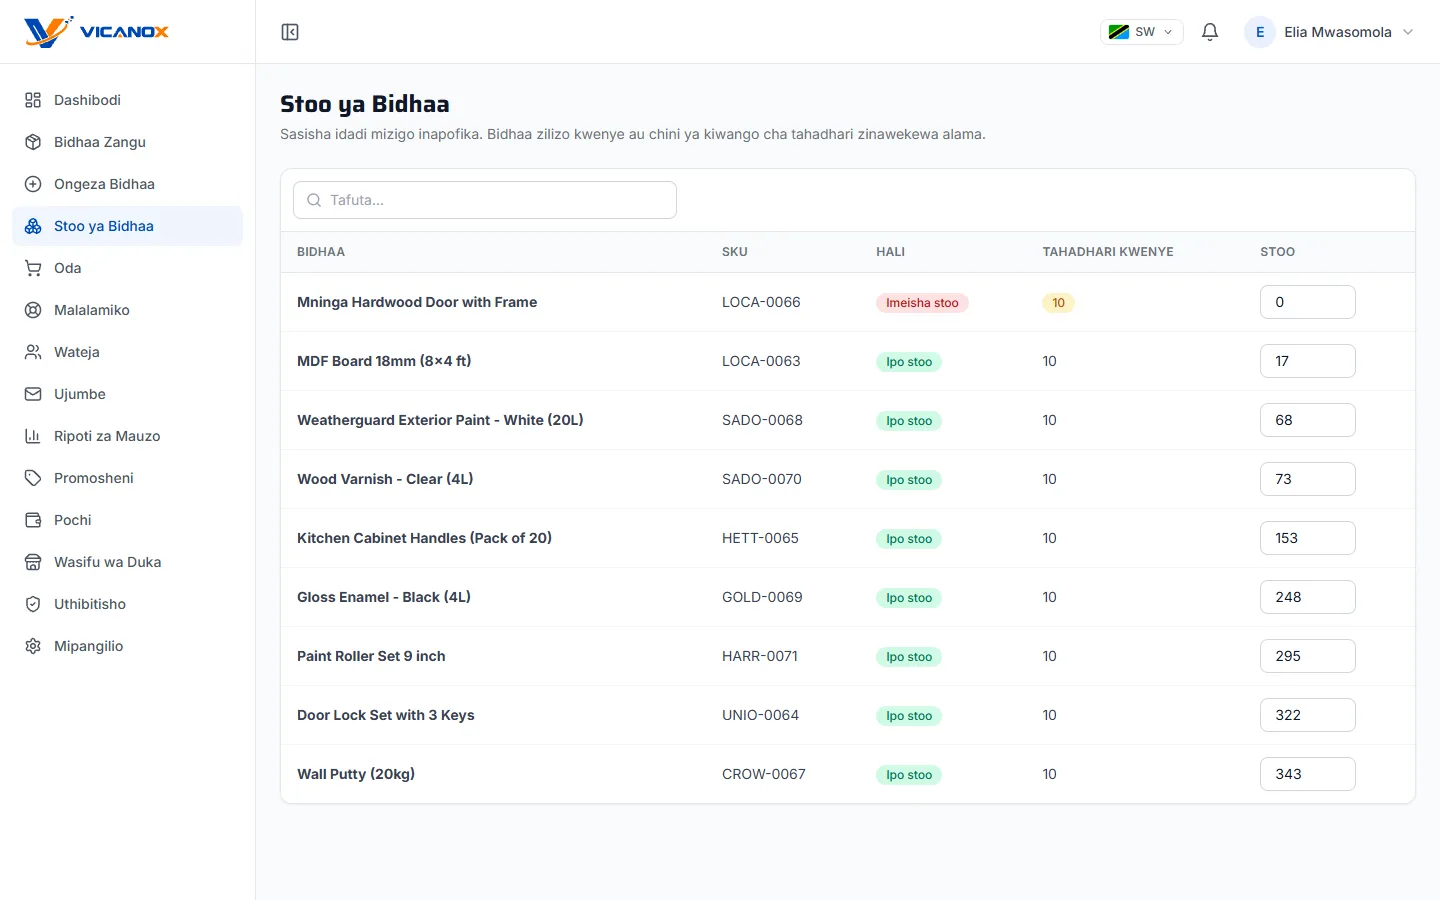Screen dimensions: 1440x900
Task: Open the Wateja menu item
Action: pos(127,352)
